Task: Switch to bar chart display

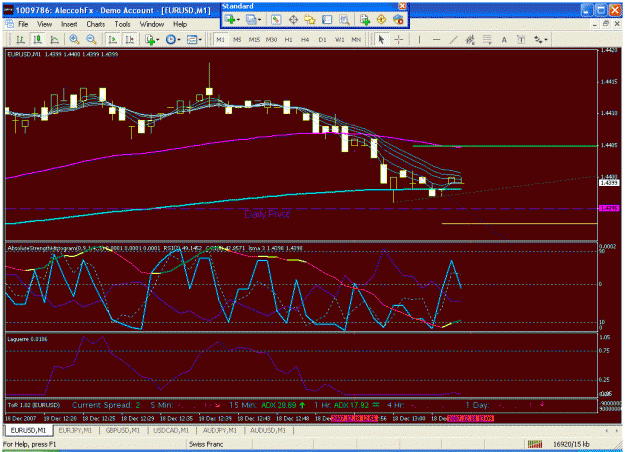Action: click(x=20, y=39)
